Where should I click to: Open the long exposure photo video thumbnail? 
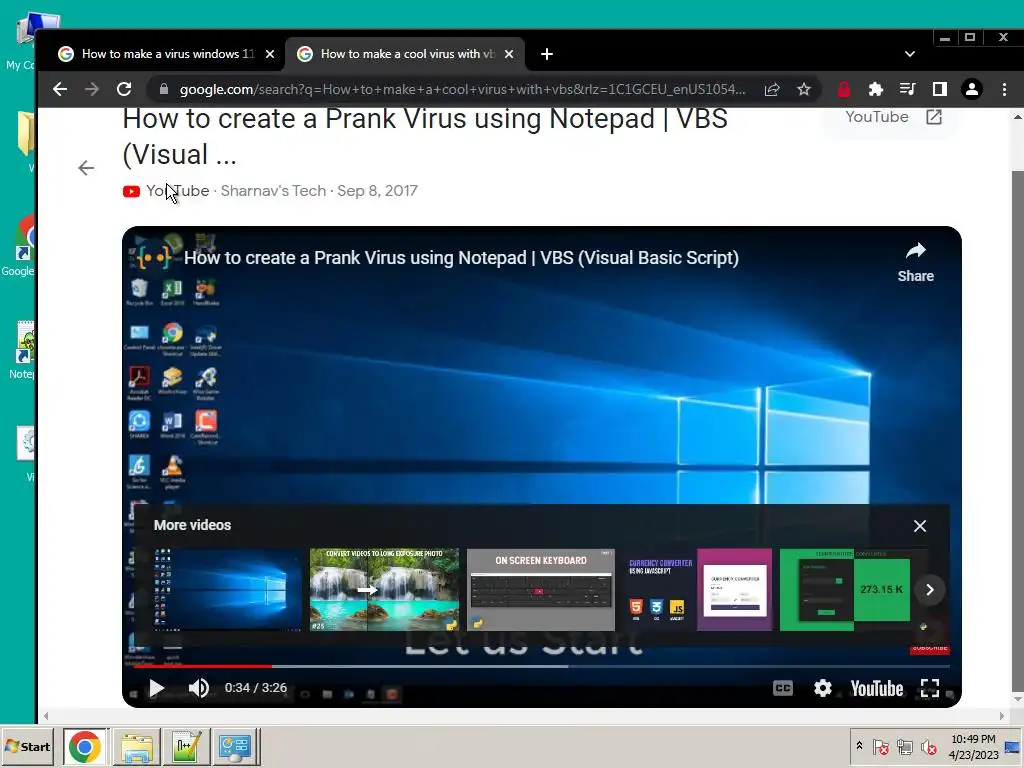[x=384, y=590]
